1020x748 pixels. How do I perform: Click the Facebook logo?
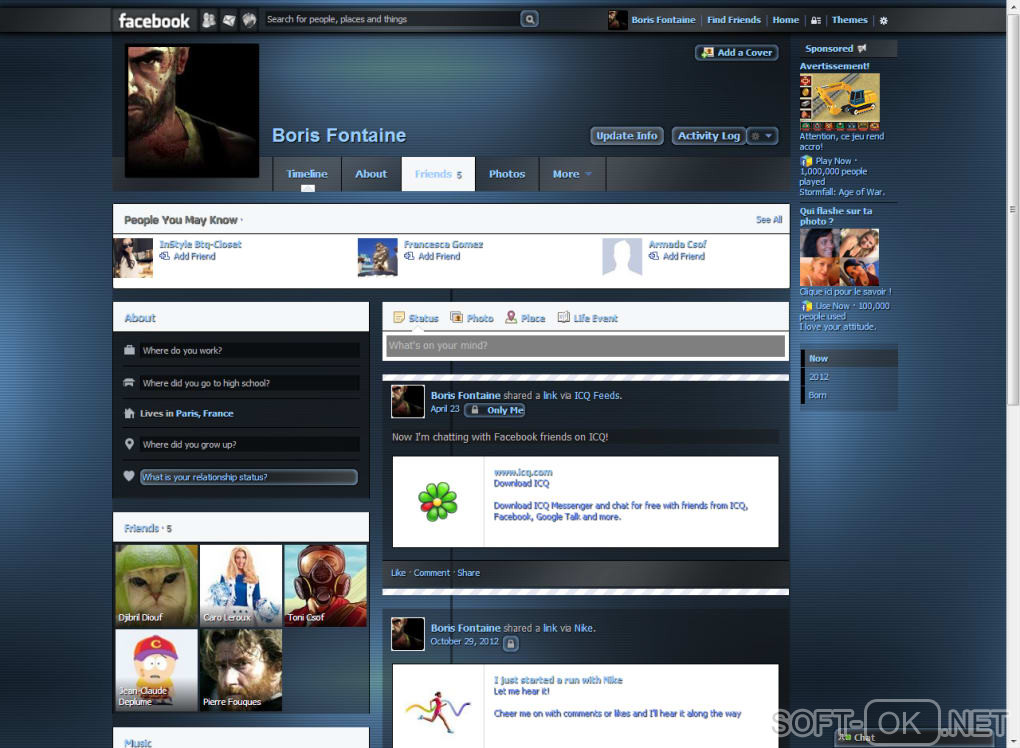154,21
